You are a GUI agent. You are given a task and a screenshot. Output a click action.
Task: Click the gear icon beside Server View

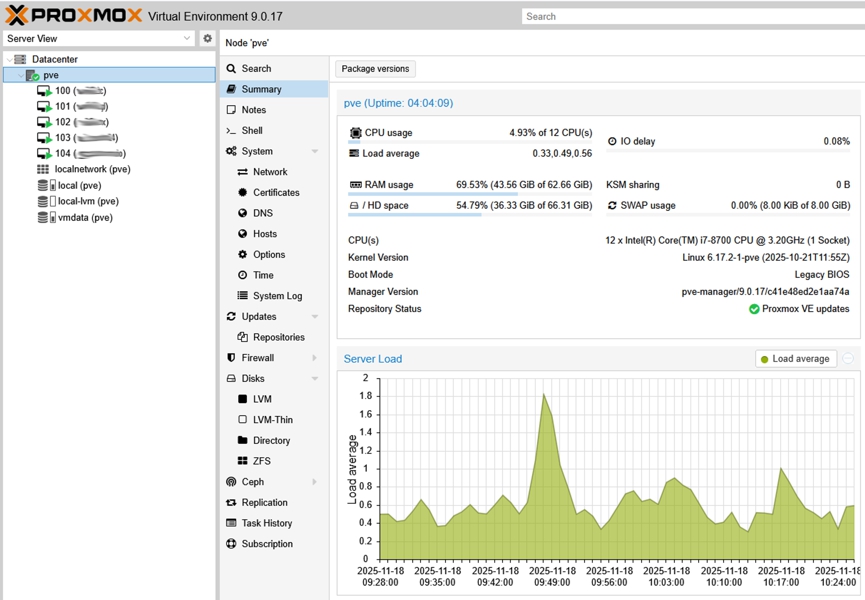tap(207, 39)
